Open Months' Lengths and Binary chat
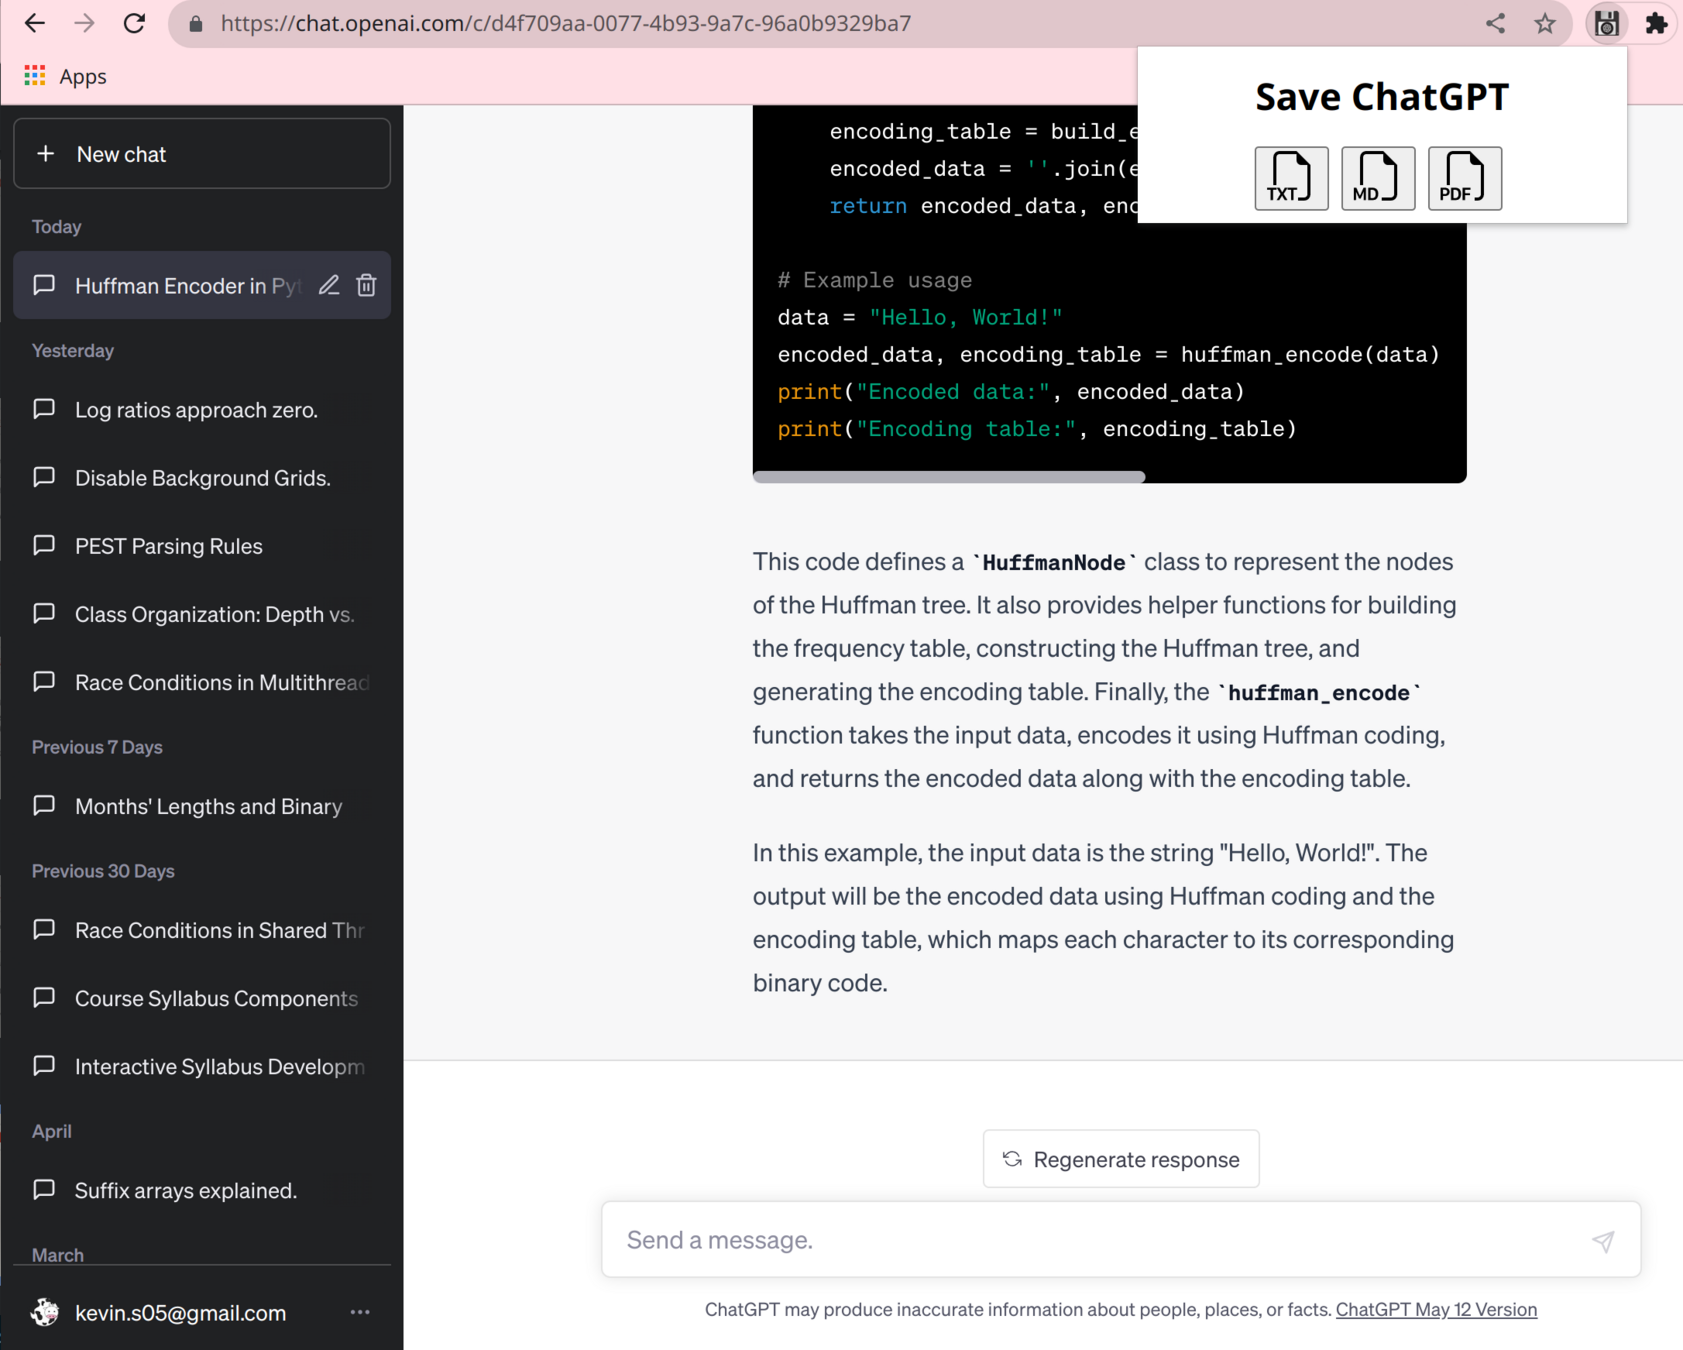Screen dimensions: 1683x1350 tap(202, 805)
